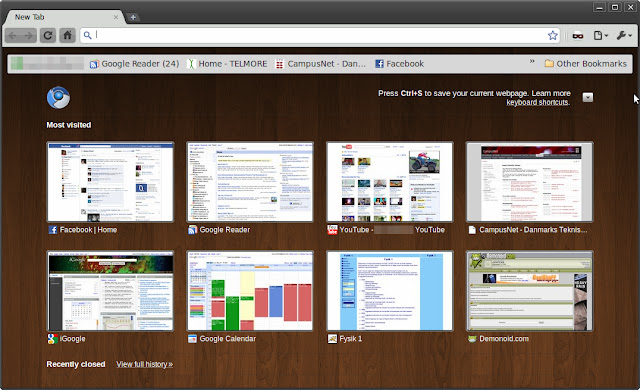The height and width of the screenshot is (390, 640).
Task: Open the YouTube thumbnail preview
Action: [x=390, y=182]
